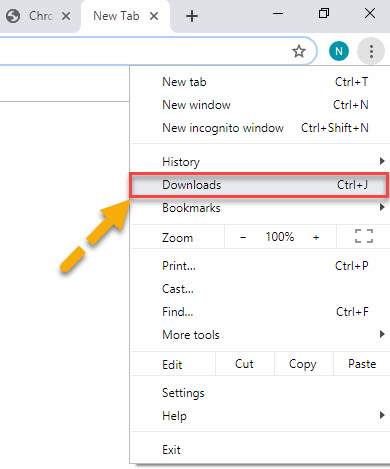Close the New Tab tab
Screen dimensions: 390x469
click(154, 16)
